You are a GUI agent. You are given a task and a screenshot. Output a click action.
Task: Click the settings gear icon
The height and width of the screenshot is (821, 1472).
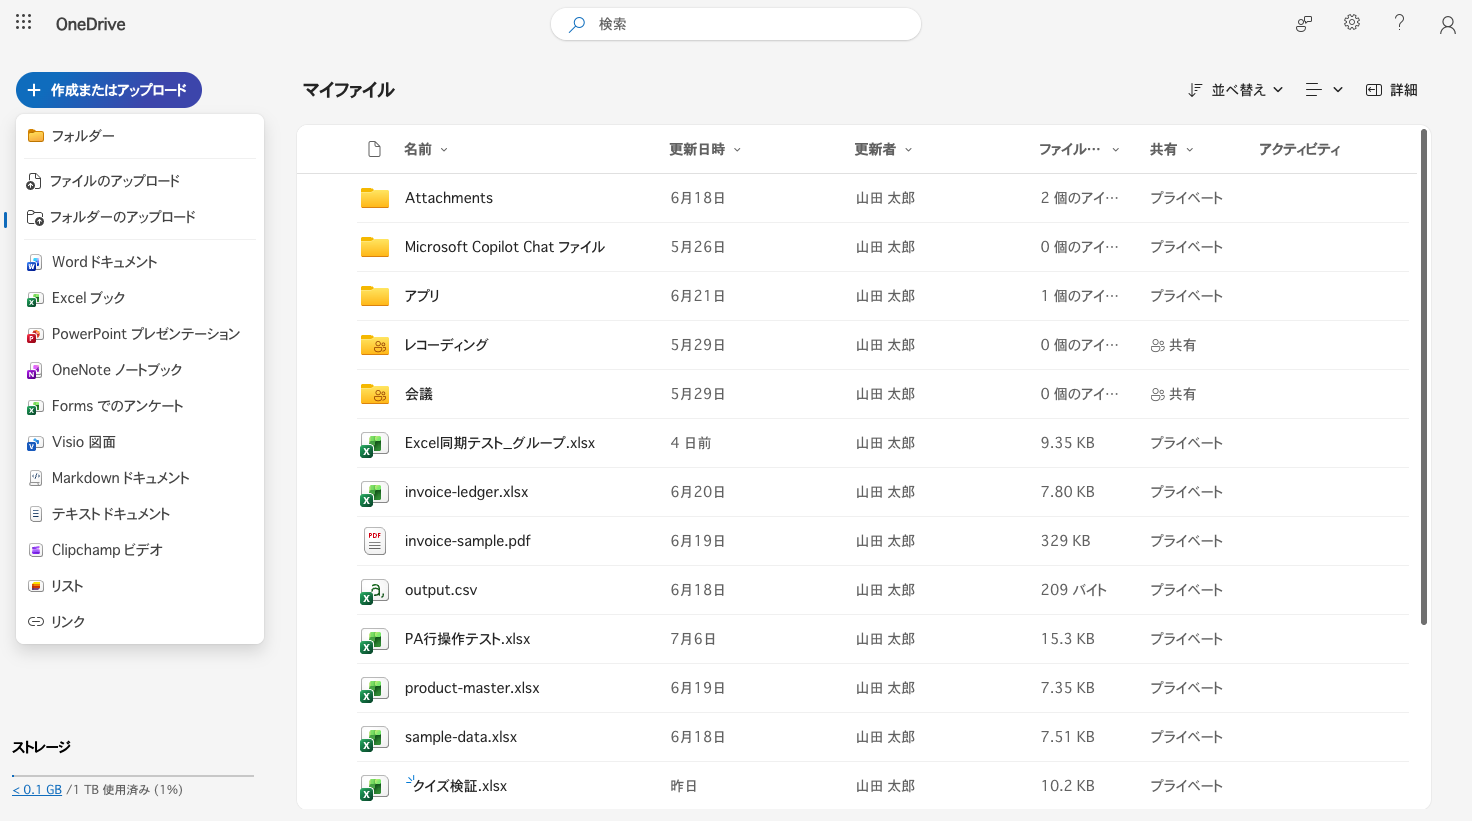[x=1352, y=22]
